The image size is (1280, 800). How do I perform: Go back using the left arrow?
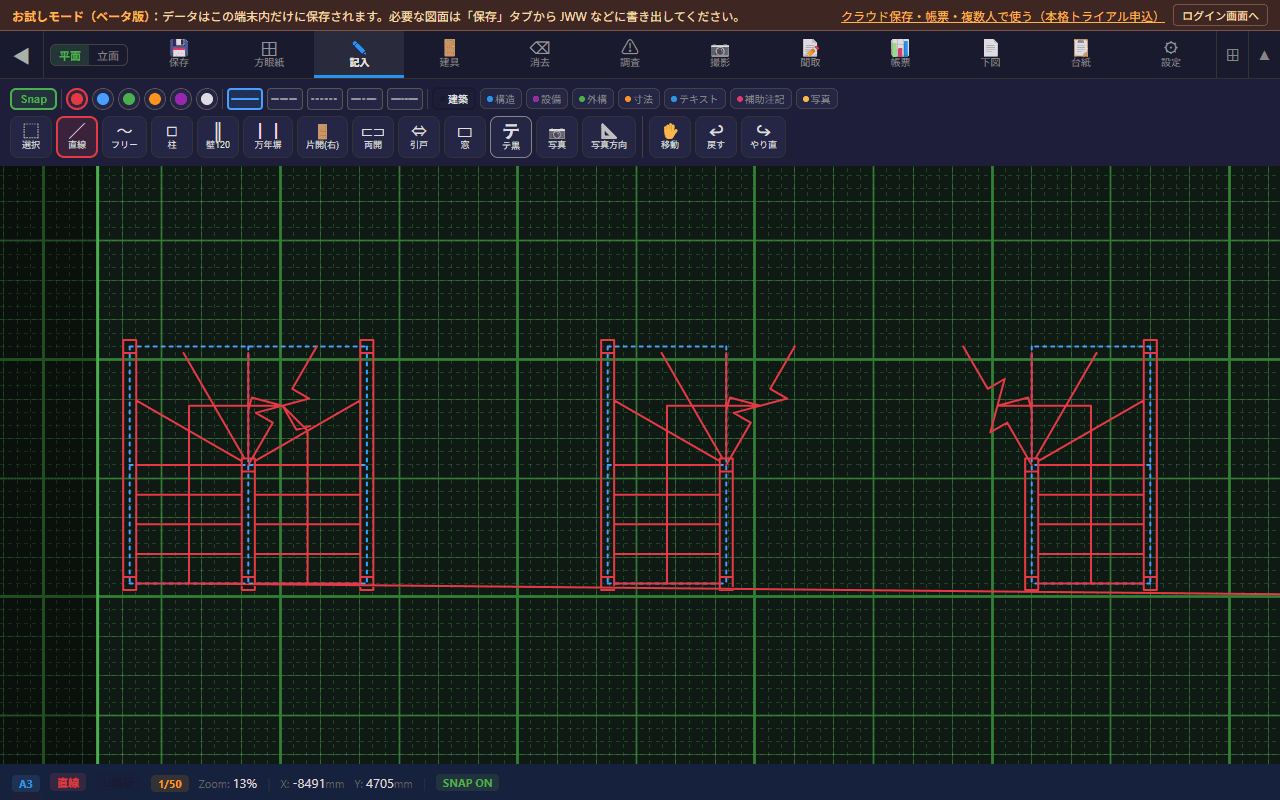[x=21, y=55]
